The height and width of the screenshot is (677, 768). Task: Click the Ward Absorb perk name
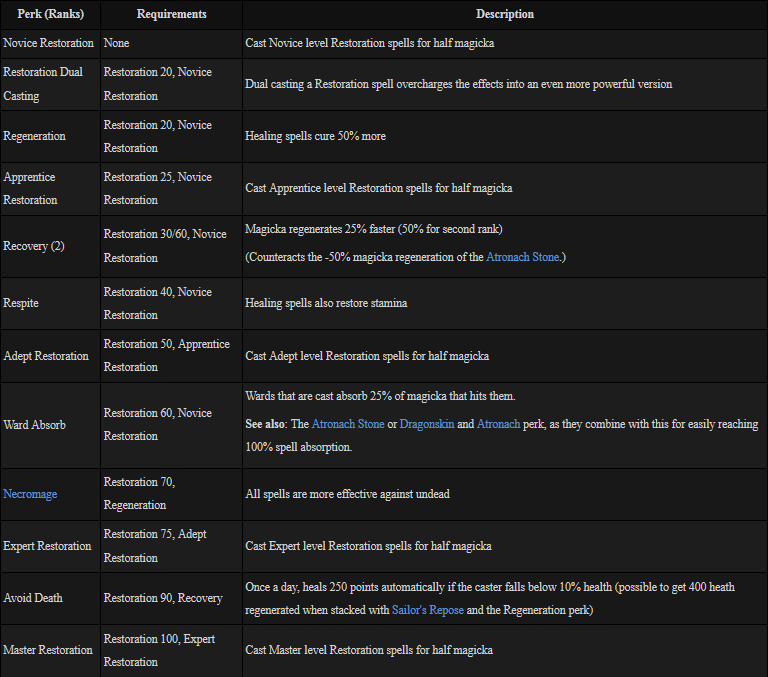coord(34,424)
